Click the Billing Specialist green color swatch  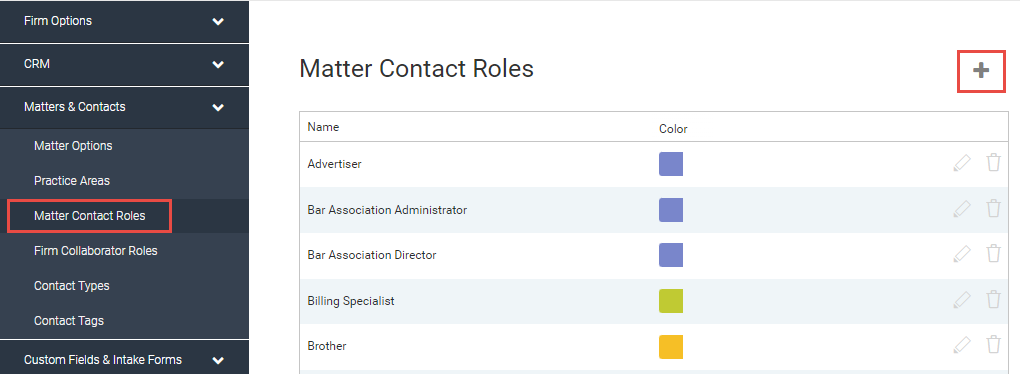tap(671, 301)
